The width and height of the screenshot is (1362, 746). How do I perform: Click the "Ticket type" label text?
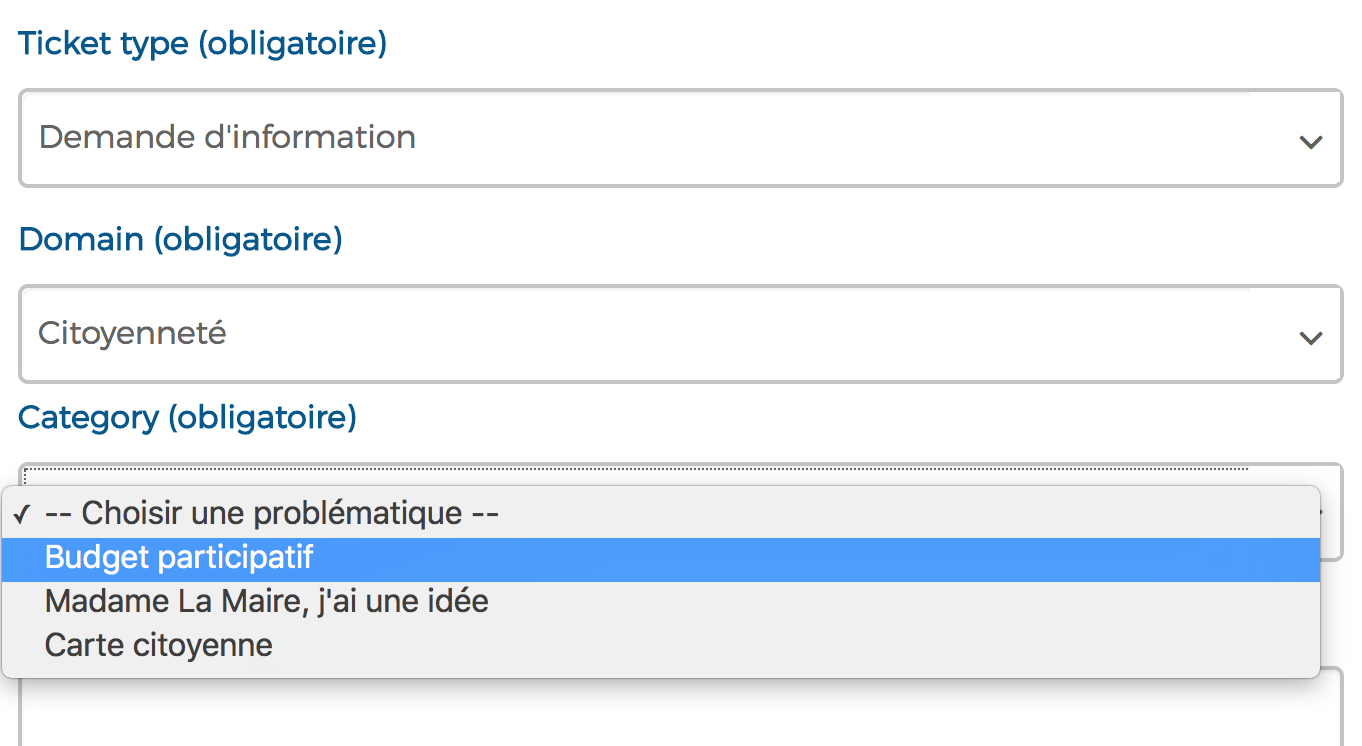103,44
